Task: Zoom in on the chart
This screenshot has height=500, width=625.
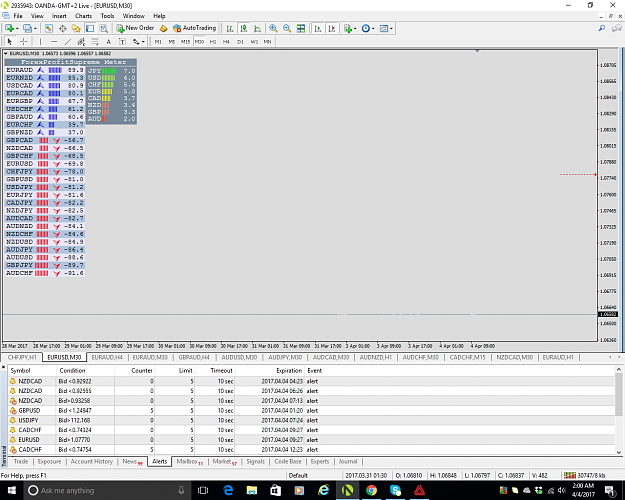Action: [273, 28]
